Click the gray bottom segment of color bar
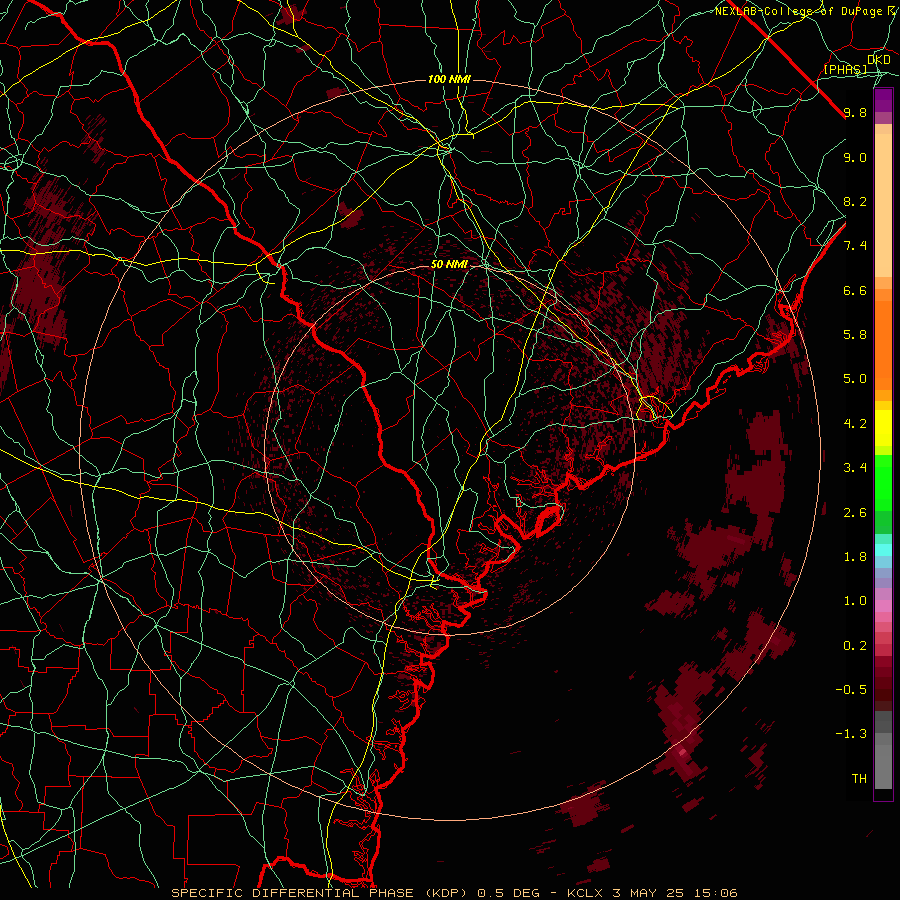This screenshot has height=900, width=900. click(x=883, y=766)
